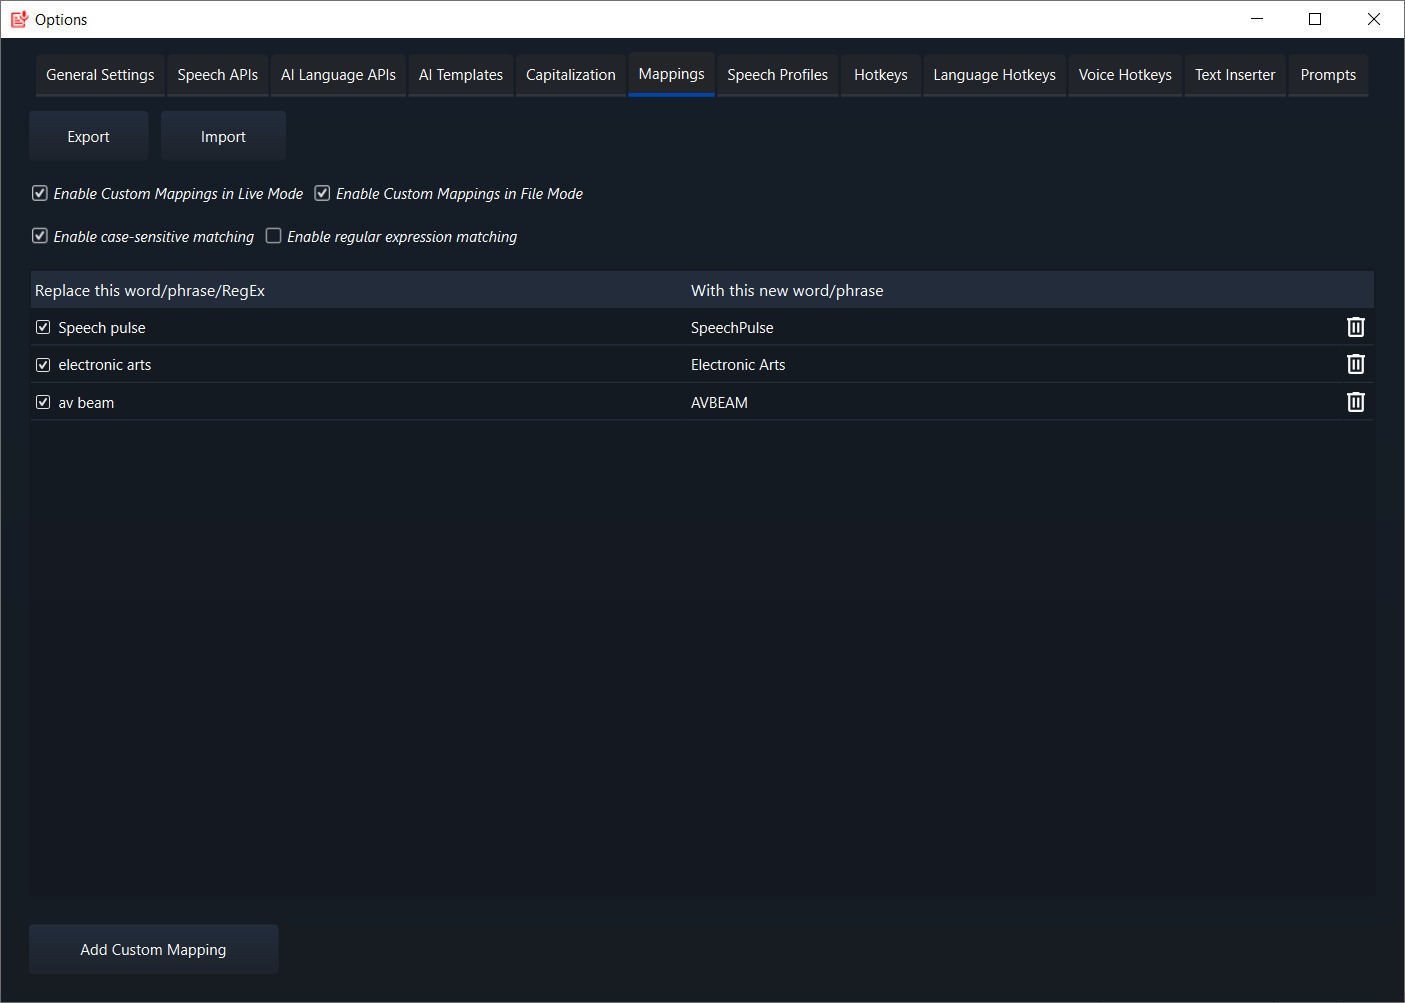
Task: Disable the "electronic arts" mapping checkbox
Action: point(43,364)
